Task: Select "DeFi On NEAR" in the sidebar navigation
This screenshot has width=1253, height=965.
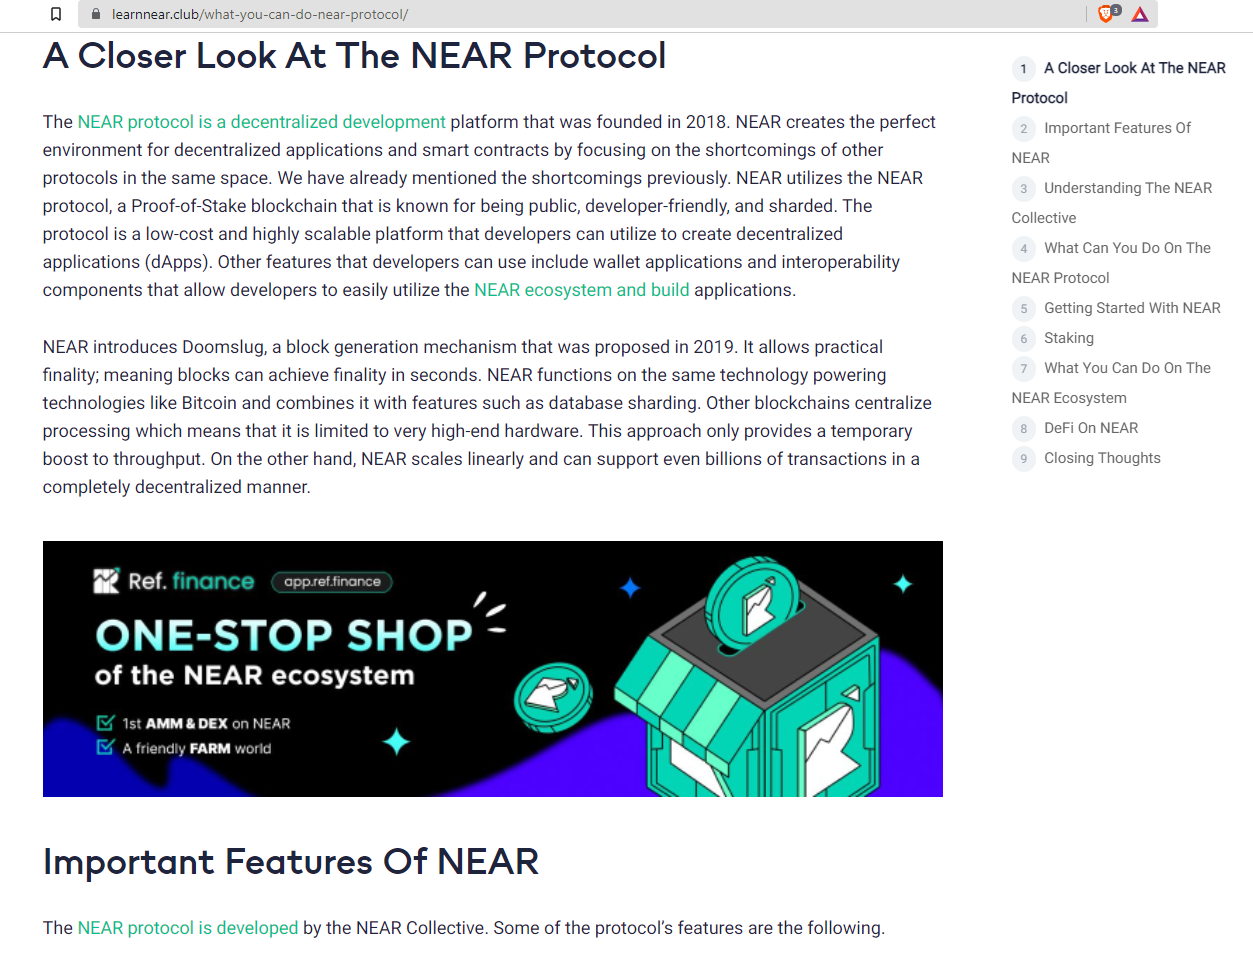Action: pos(1089,428)
